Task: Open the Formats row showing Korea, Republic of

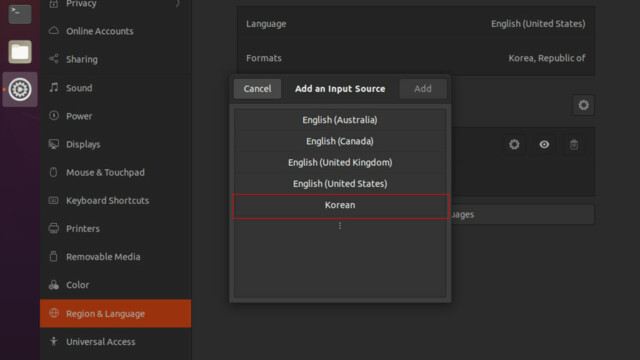Action: coord(416,58)
